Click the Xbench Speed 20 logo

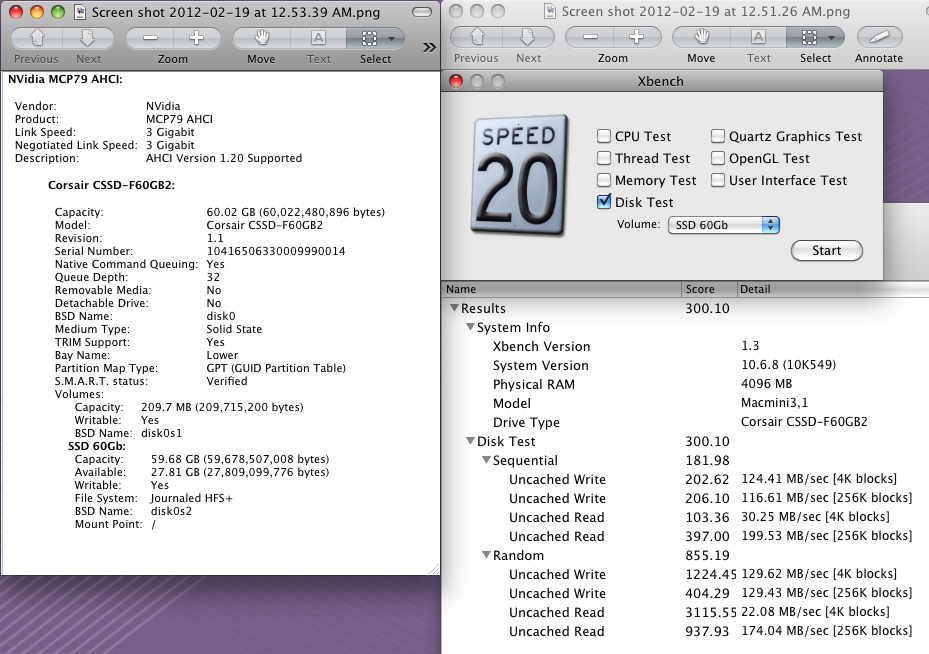tap(518, 175)
